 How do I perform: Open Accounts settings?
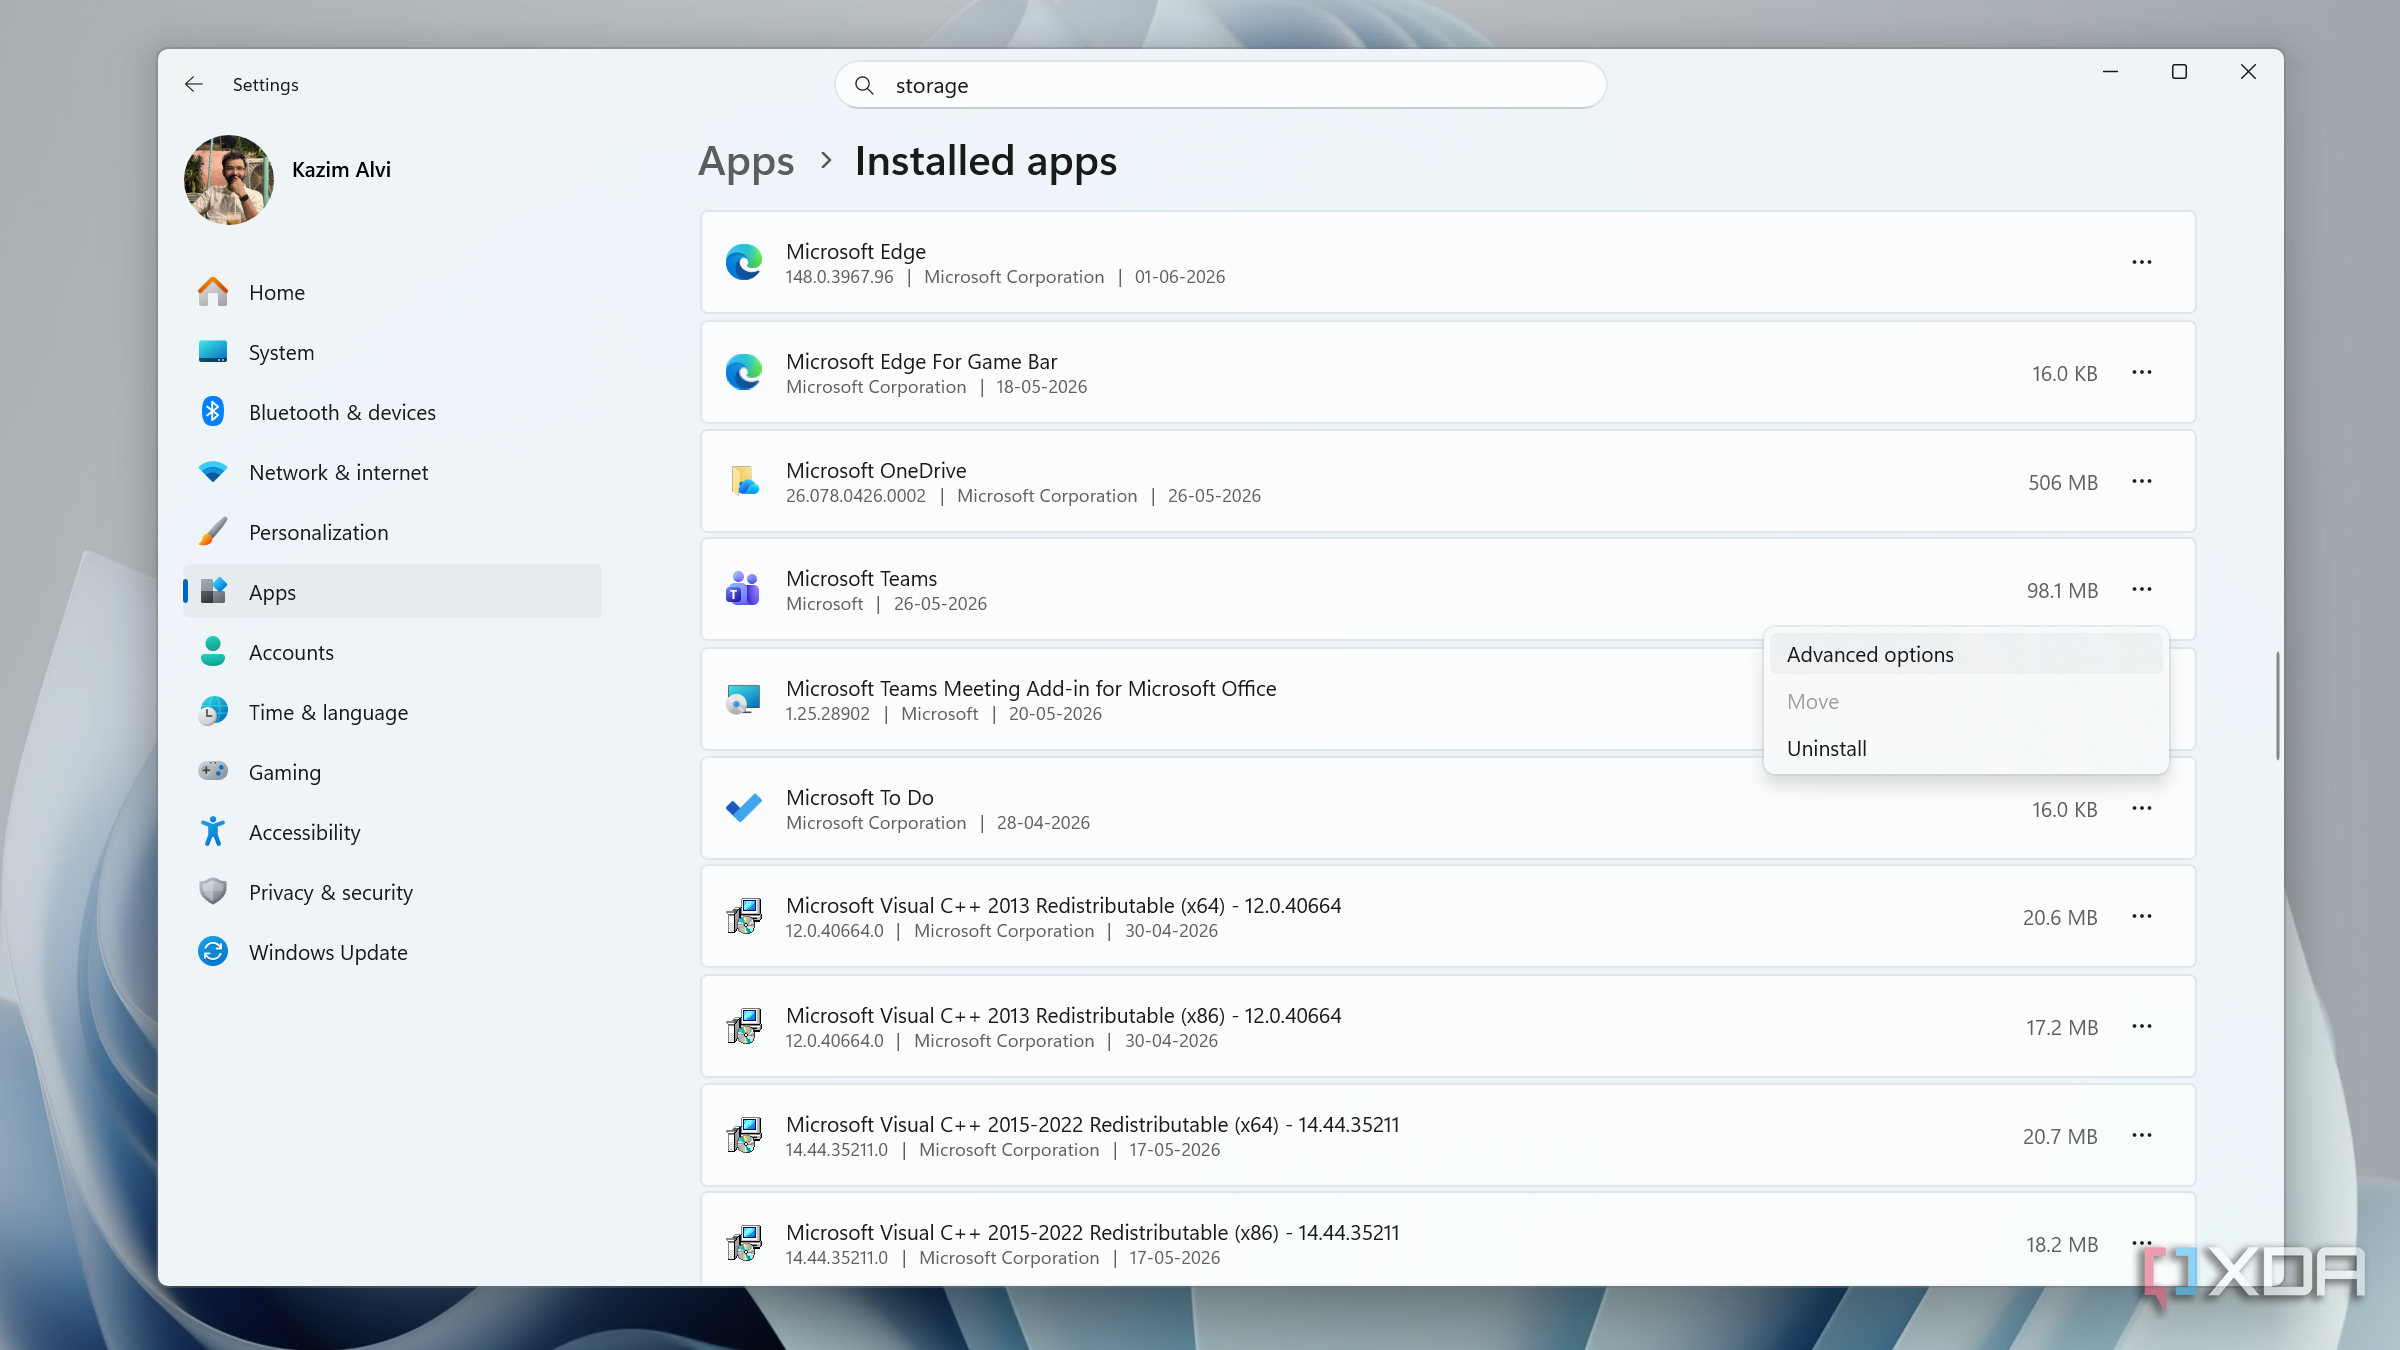392,652
